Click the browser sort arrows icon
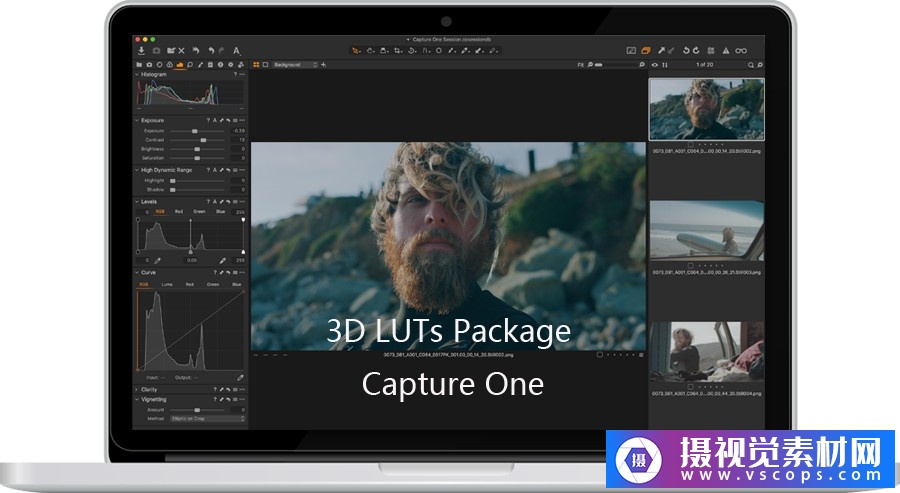The height and width of the screenshot is (493, 900). coord(665,65)
